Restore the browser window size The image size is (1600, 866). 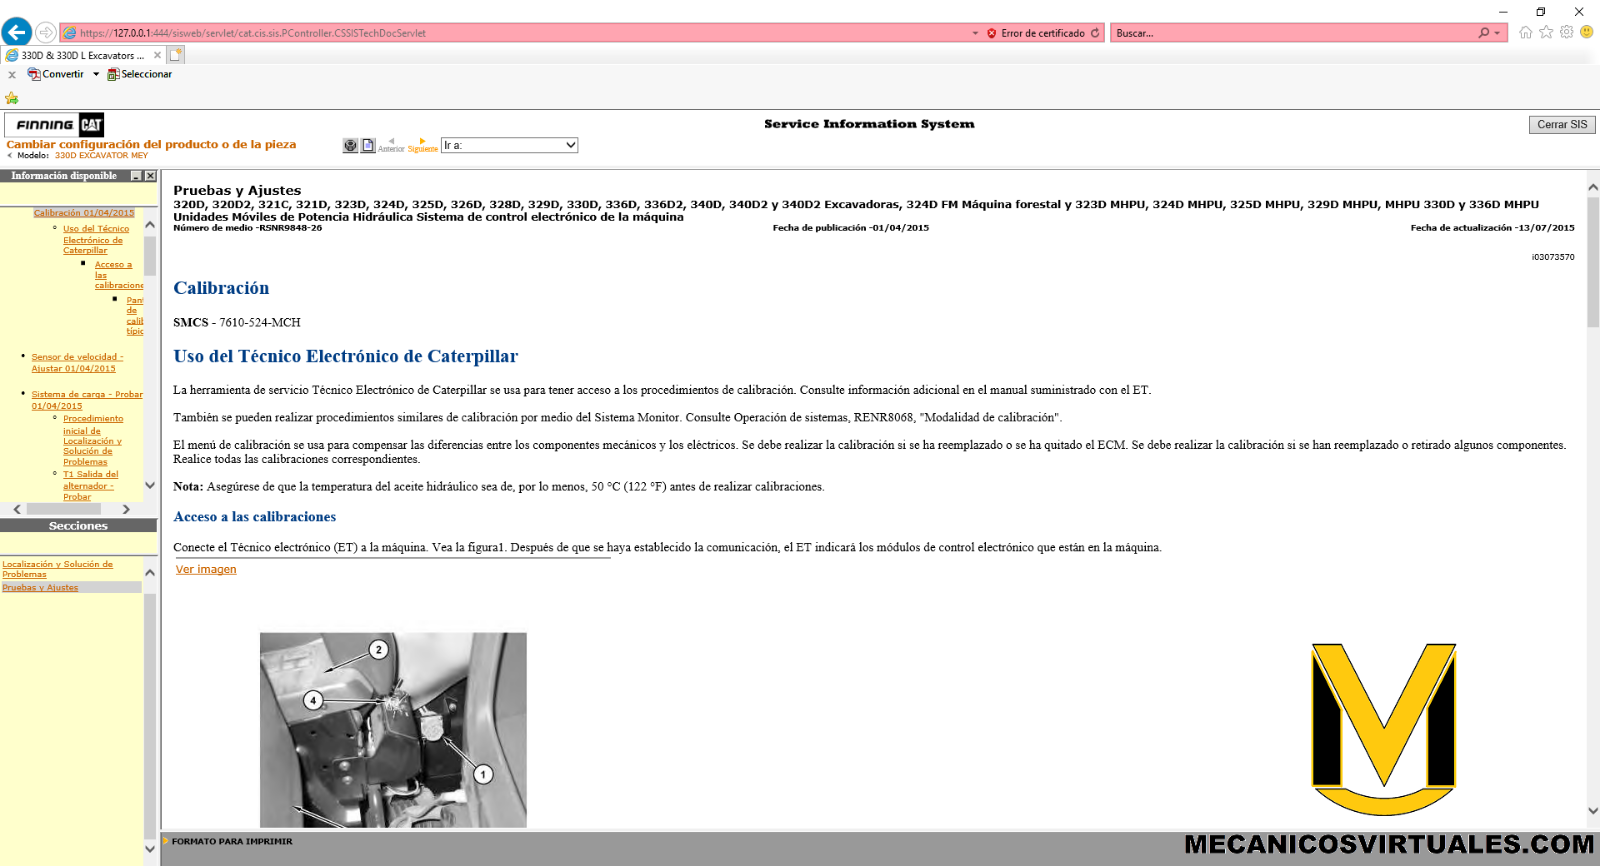coord(1541,12)
